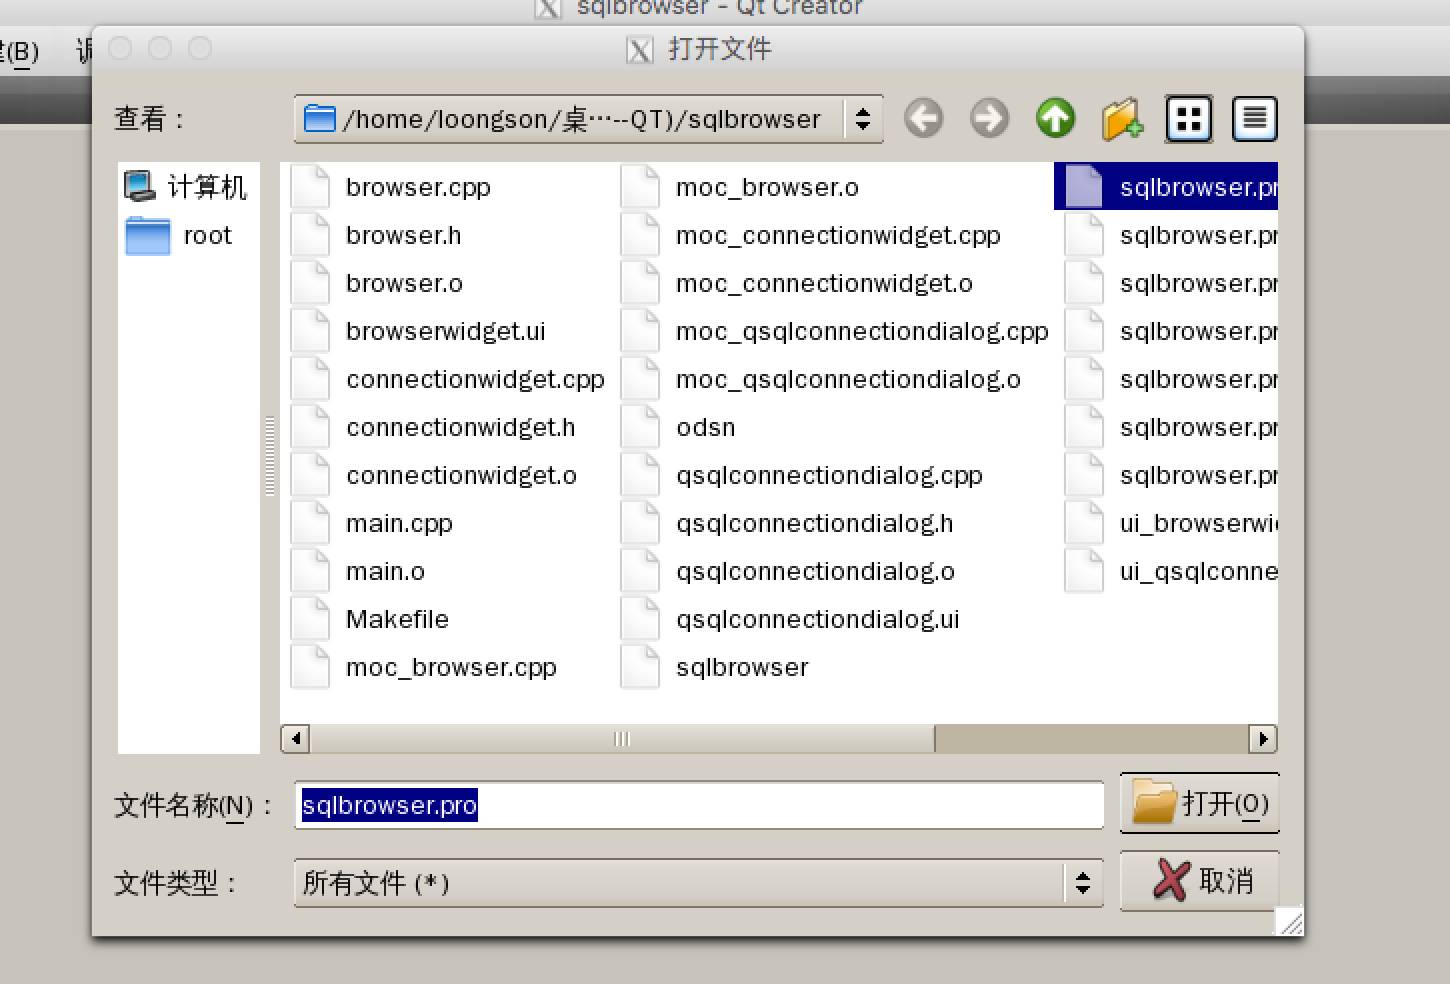Go up to the parent directory
Image resolution: width=1450 pixels, height=984 pixels.
coord(1055,119)
